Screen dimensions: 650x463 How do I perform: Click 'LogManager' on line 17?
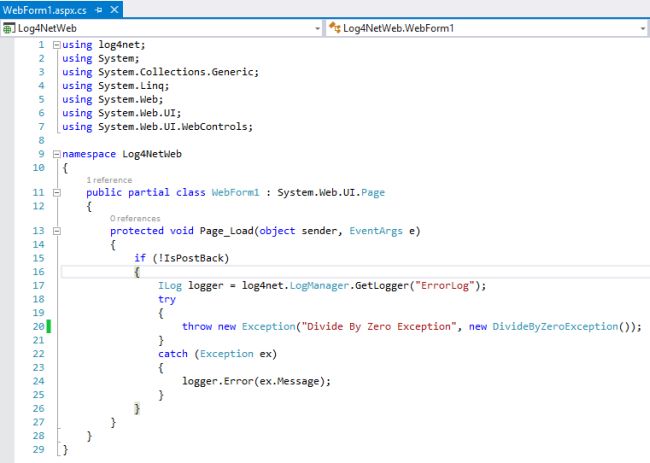[319, 286]
